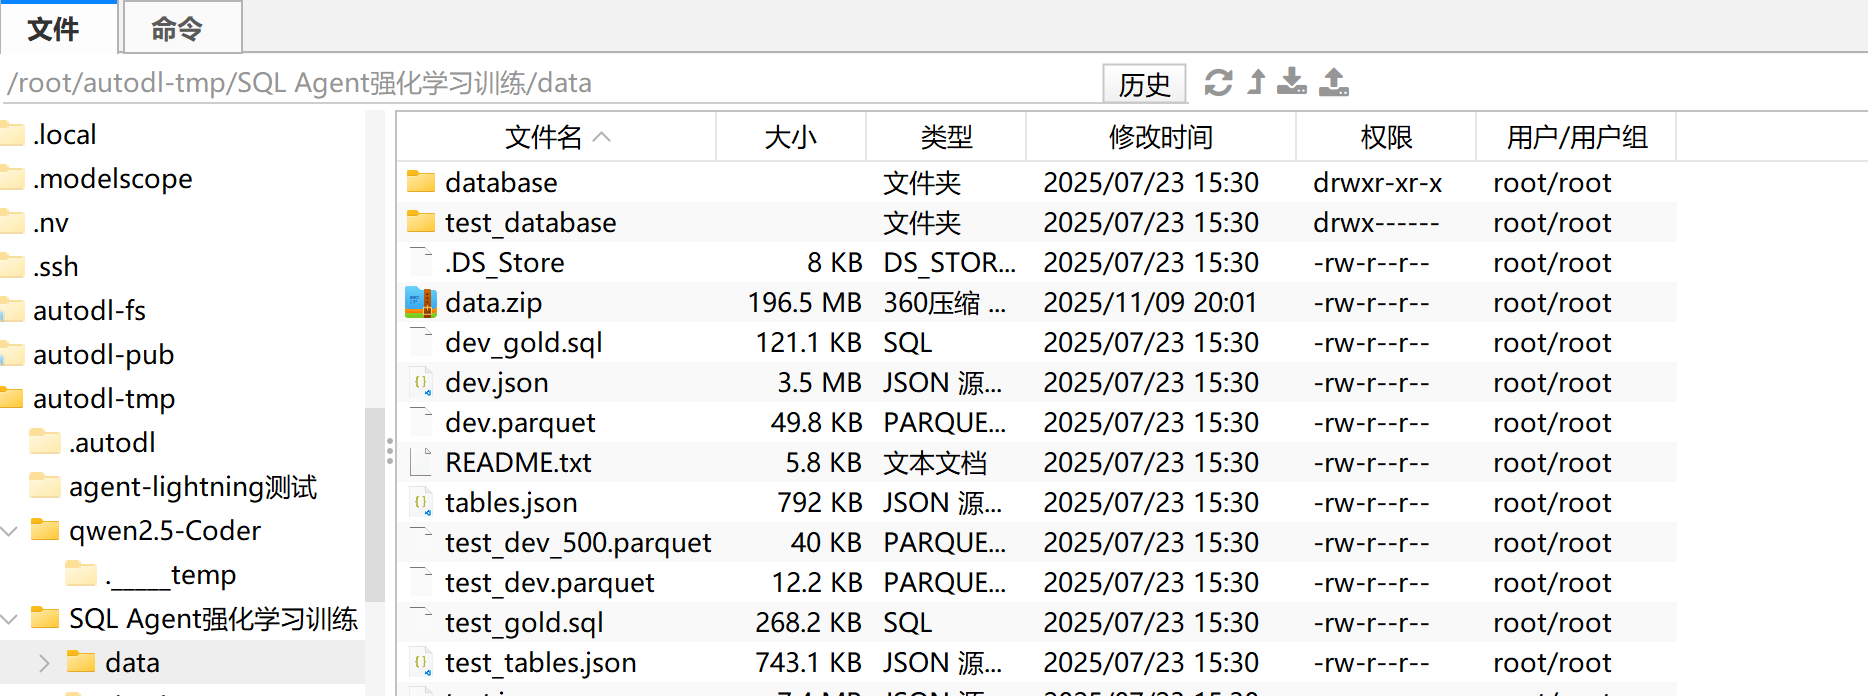Click the JSON icon next to dev.json
The height and width of the screenshot is (696, 1868).
420,382
